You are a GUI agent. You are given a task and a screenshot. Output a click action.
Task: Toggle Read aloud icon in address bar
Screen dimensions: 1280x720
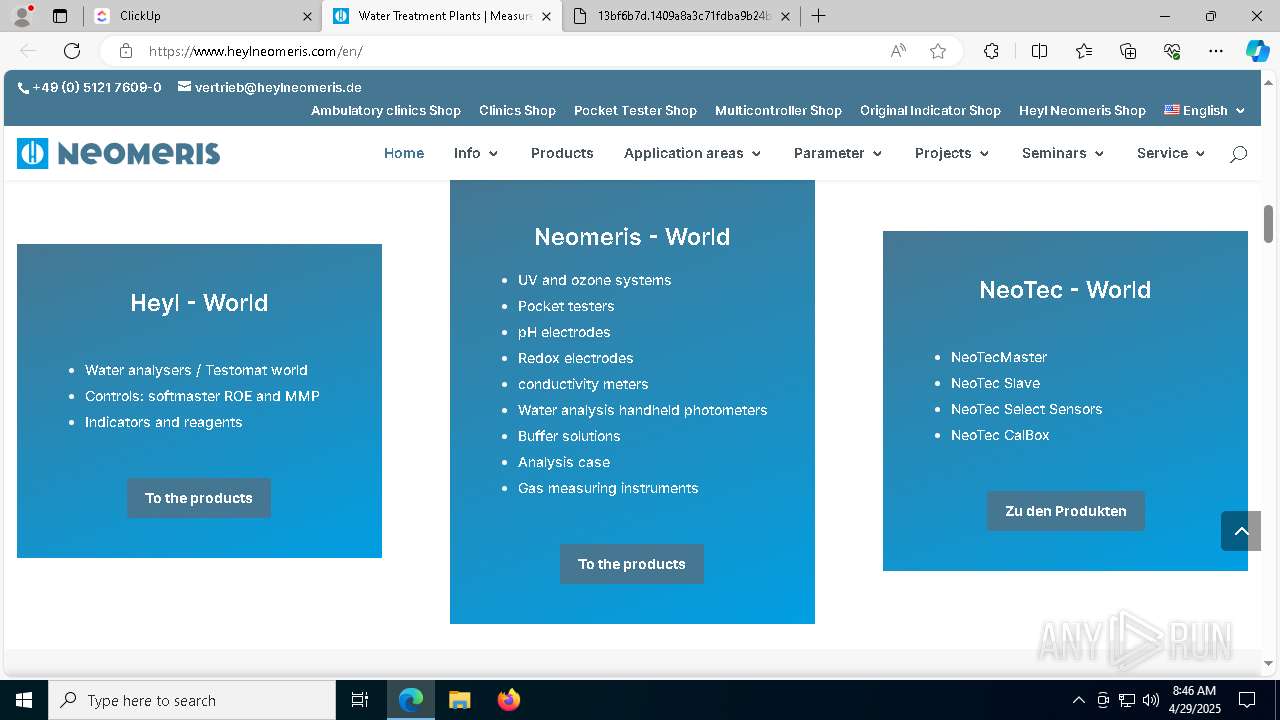tap(898, 51)
